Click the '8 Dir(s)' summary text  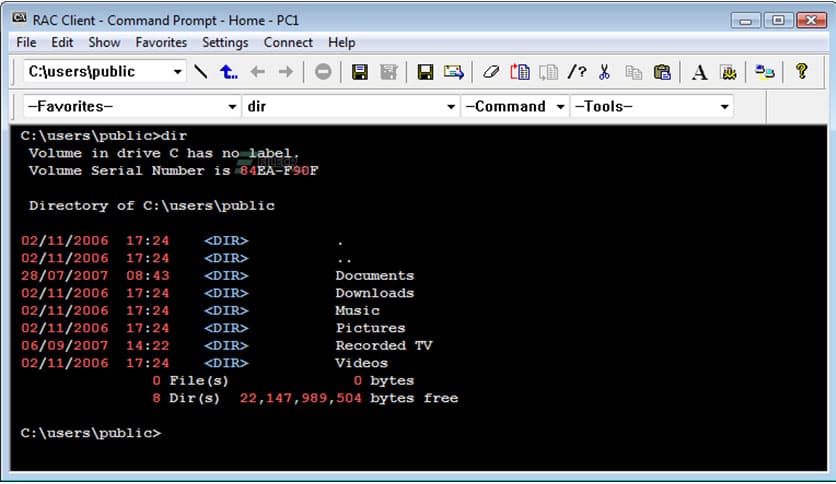point(186,398)
